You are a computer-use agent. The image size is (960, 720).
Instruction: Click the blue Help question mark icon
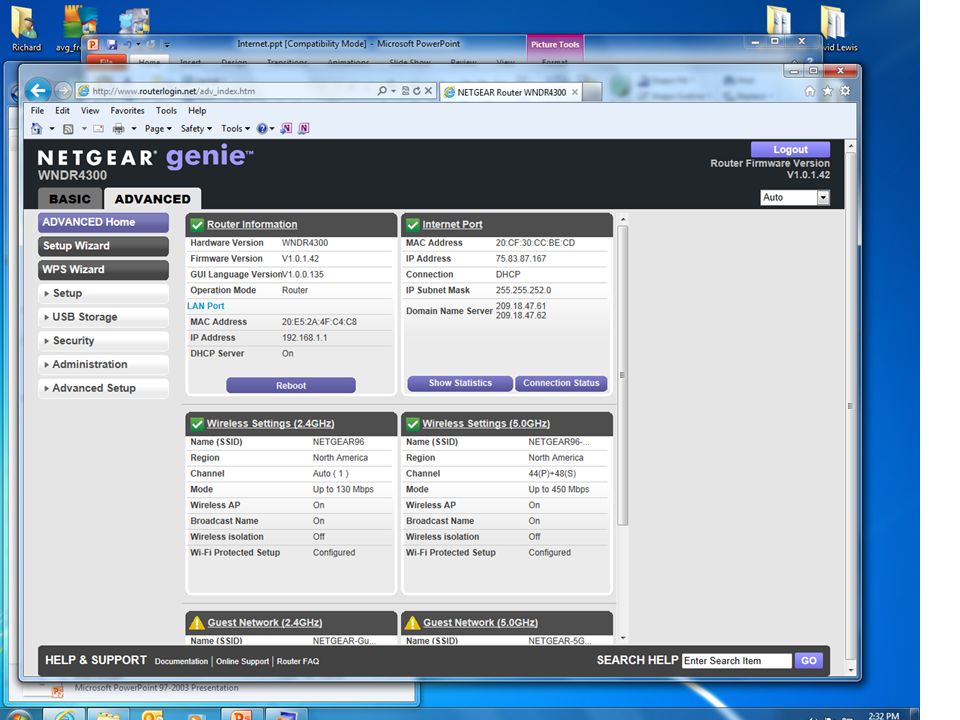pos(262,129)
